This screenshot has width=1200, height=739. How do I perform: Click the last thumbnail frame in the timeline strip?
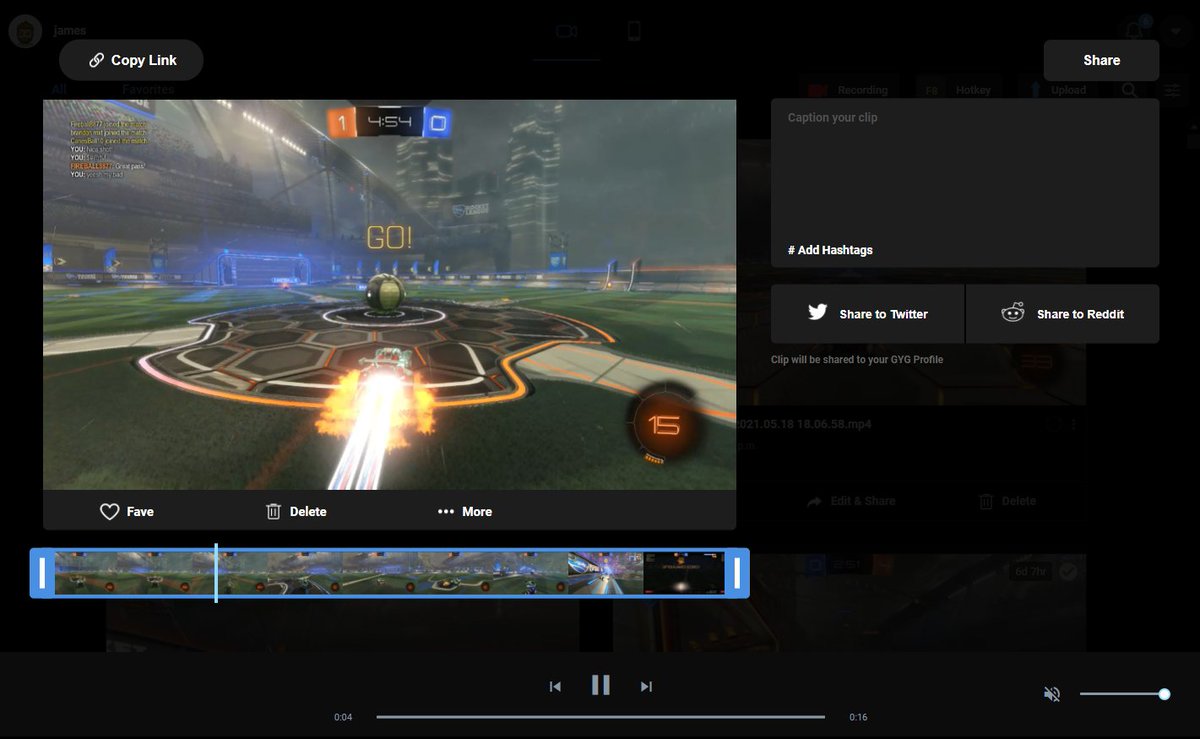[x=684, y=573]
